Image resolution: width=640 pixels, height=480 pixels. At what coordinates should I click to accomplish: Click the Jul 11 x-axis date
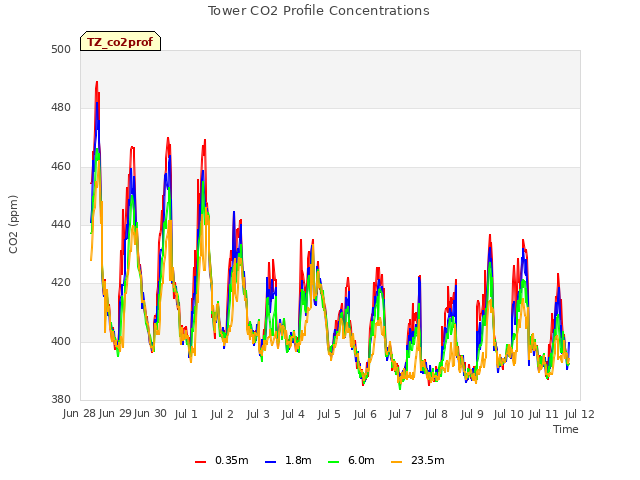(x=543, y=414)
